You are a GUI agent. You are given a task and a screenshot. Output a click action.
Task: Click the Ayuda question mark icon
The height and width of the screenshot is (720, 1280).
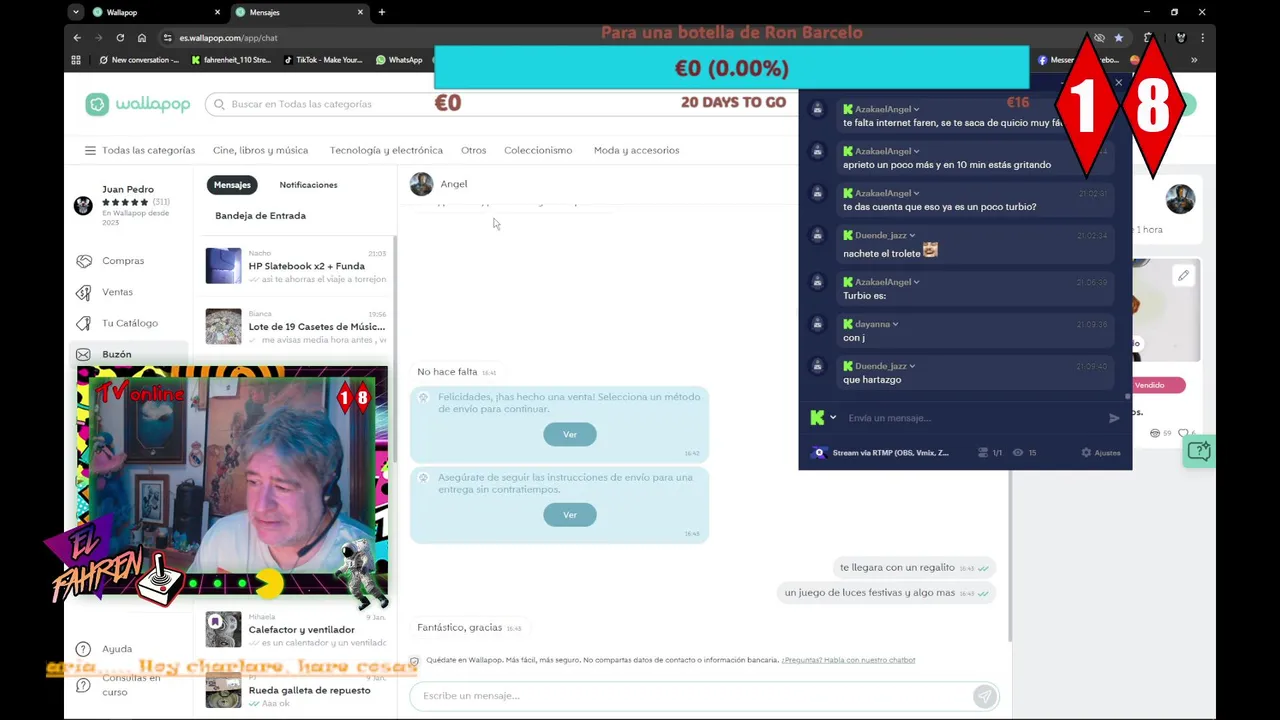pos(83,649)
